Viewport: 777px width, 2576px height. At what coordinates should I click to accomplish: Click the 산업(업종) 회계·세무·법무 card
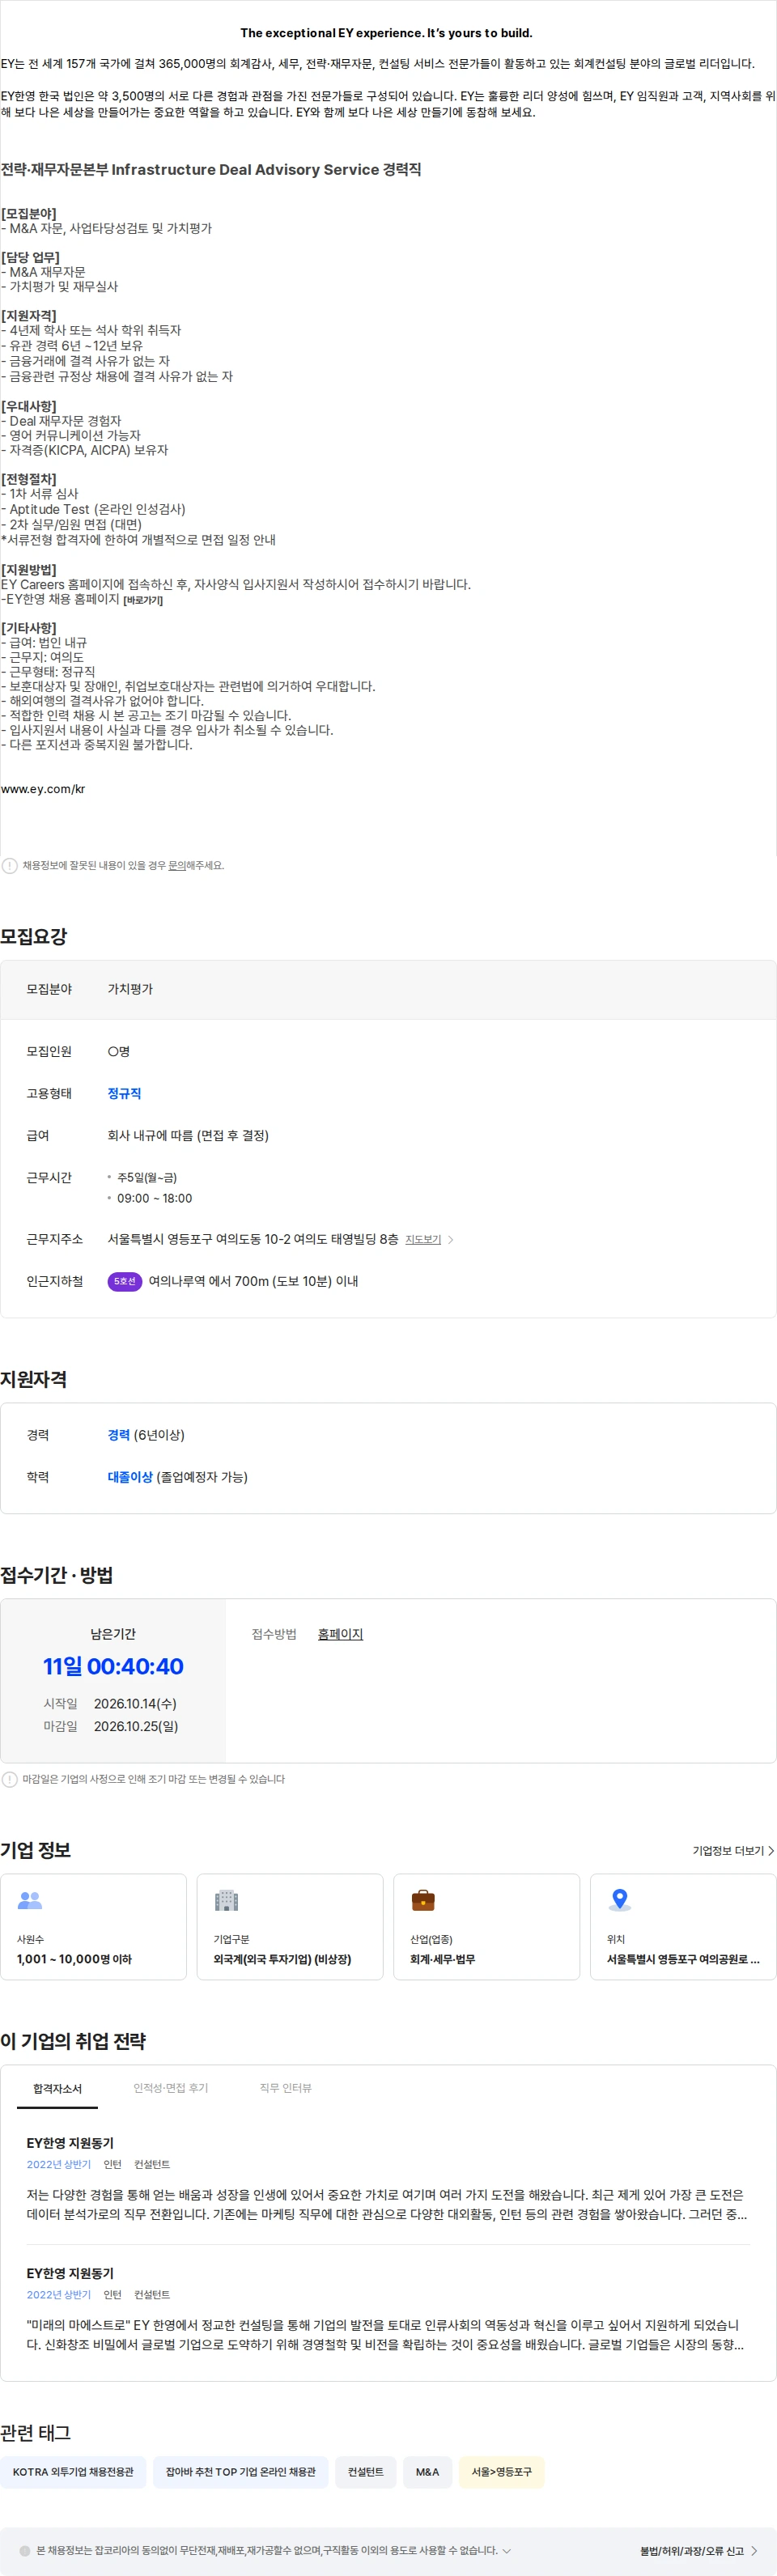(x=486, y=1927)
